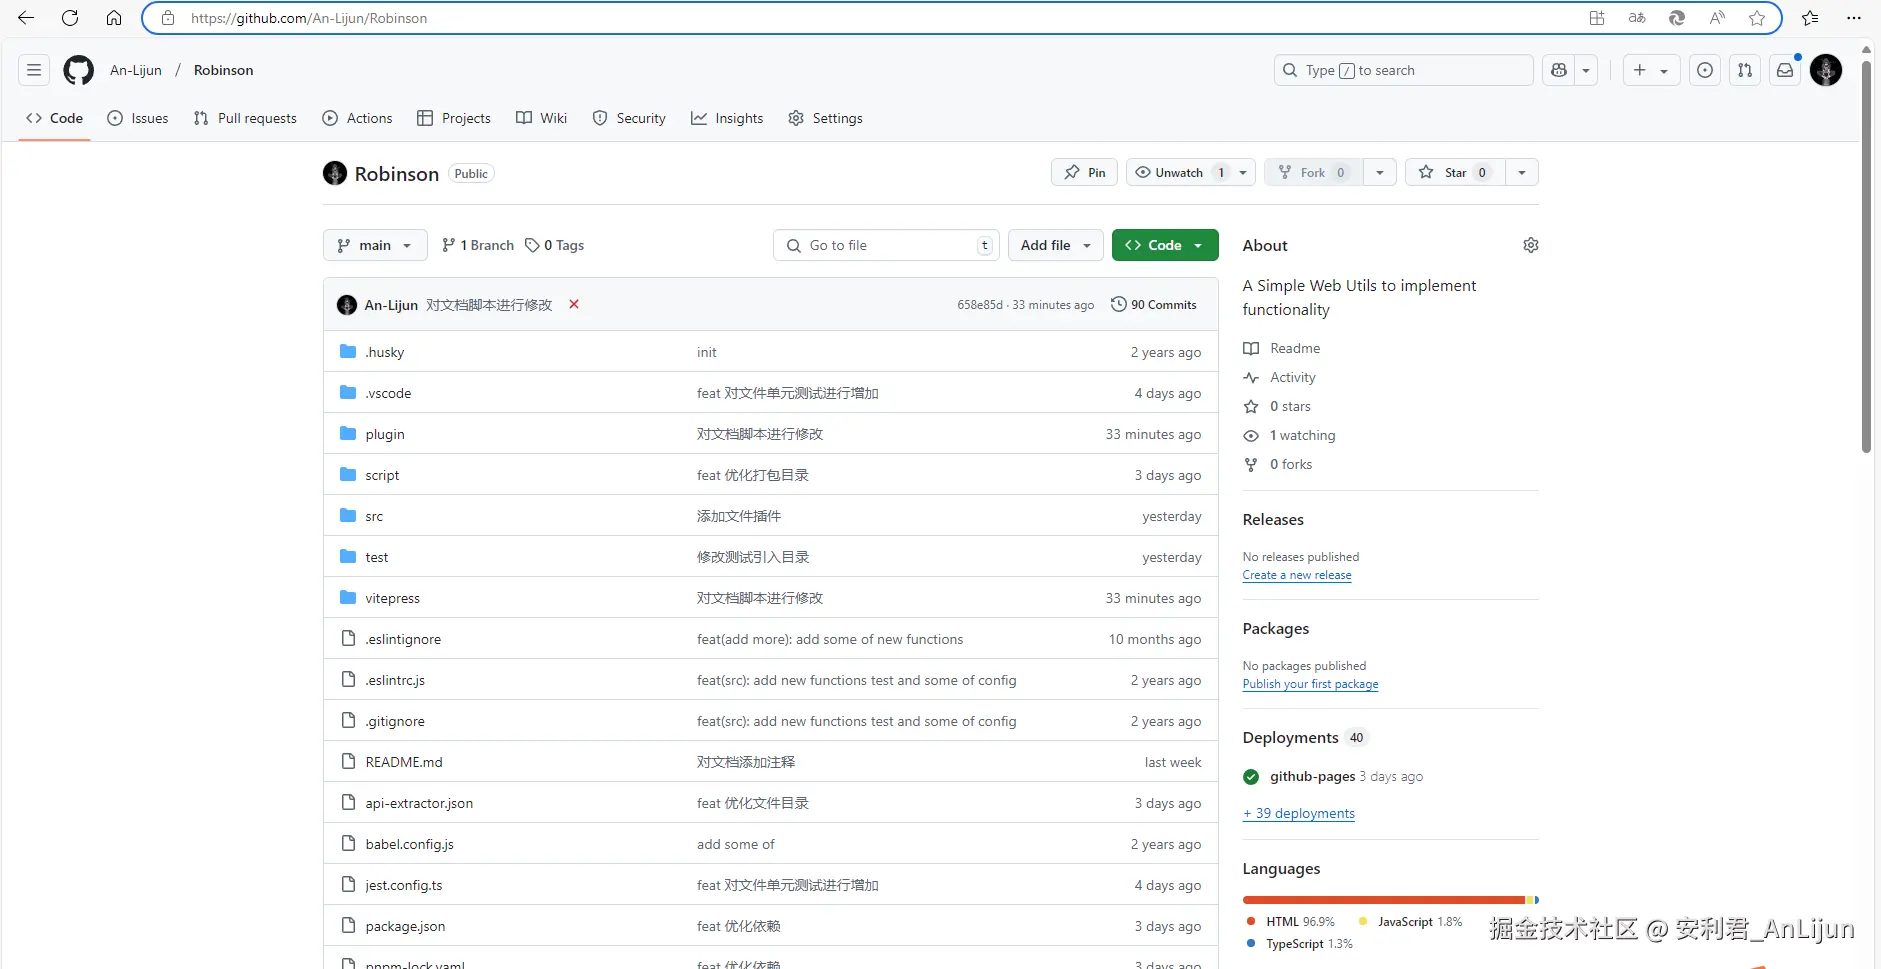The height and width of the screenshot is (969, 1881).
Task: Click the HTML red language dot
Action: pos(1251,921)
